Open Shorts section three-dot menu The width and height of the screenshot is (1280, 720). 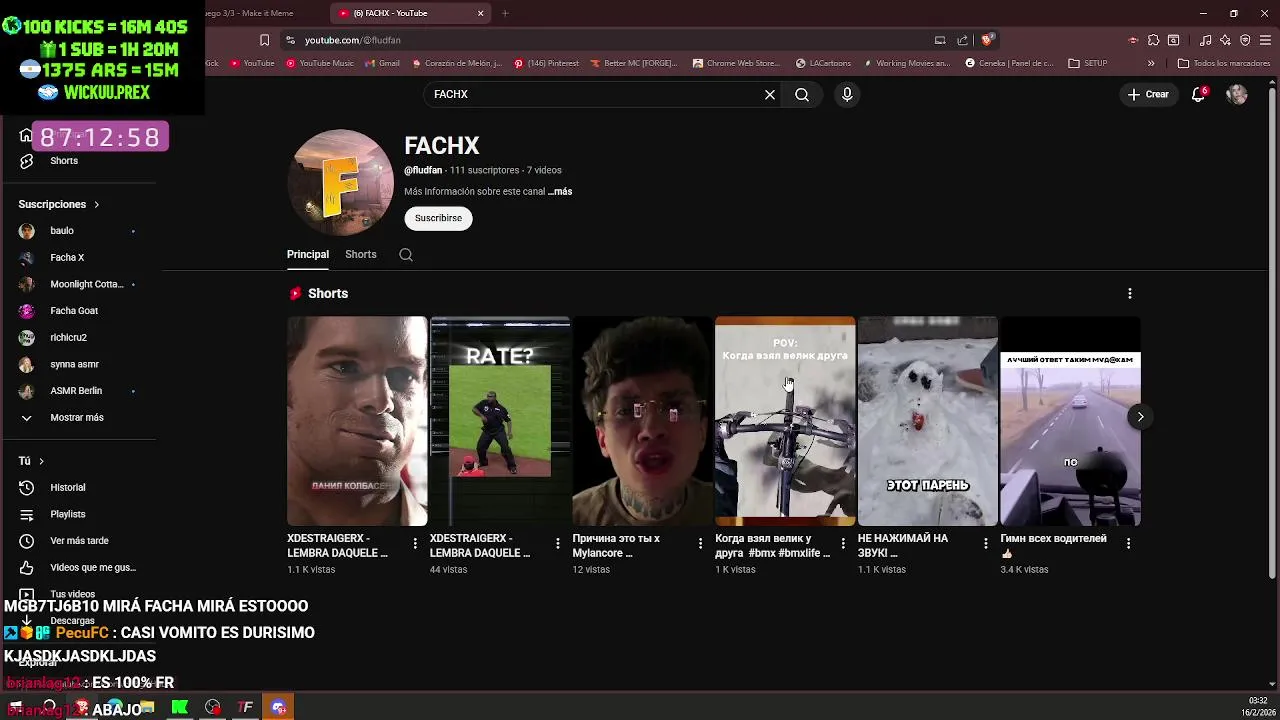coord(1130,294)
